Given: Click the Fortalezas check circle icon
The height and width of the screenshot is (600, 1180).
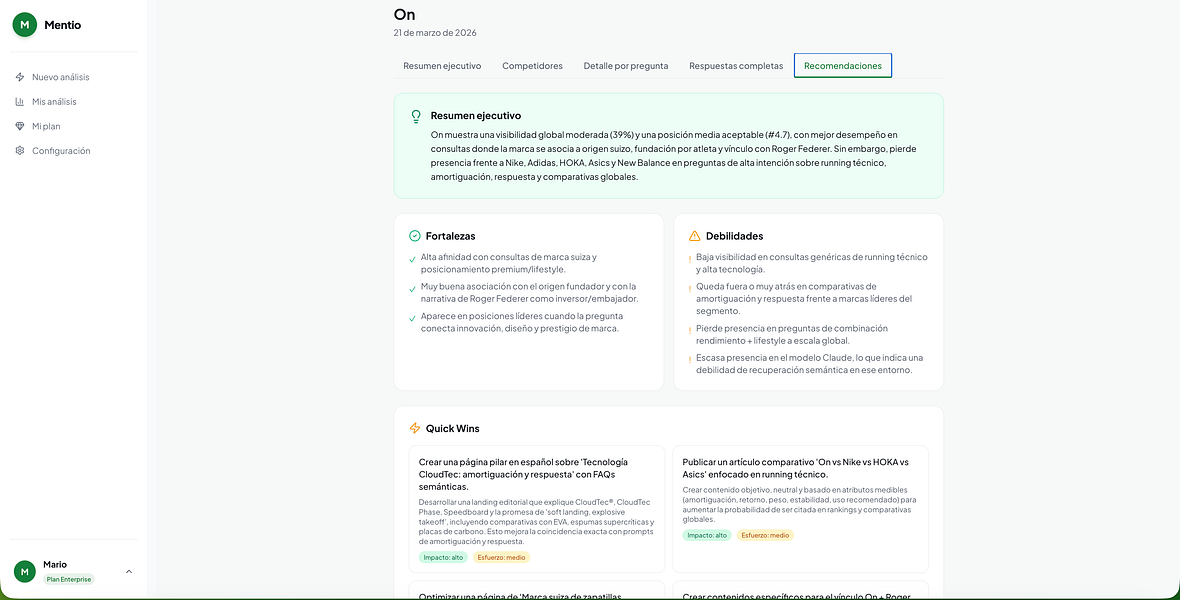Looking at the screenshot, I should coord(414,236).
